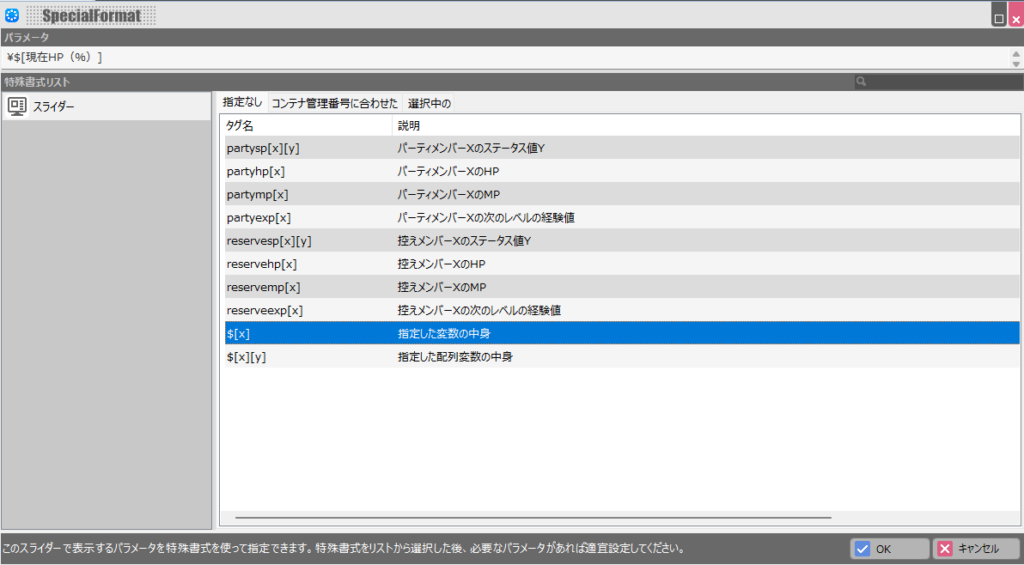Viewport: 1024px width, 565px height.
Task: Click parameter field down arrow
Action: [1016, 63]
